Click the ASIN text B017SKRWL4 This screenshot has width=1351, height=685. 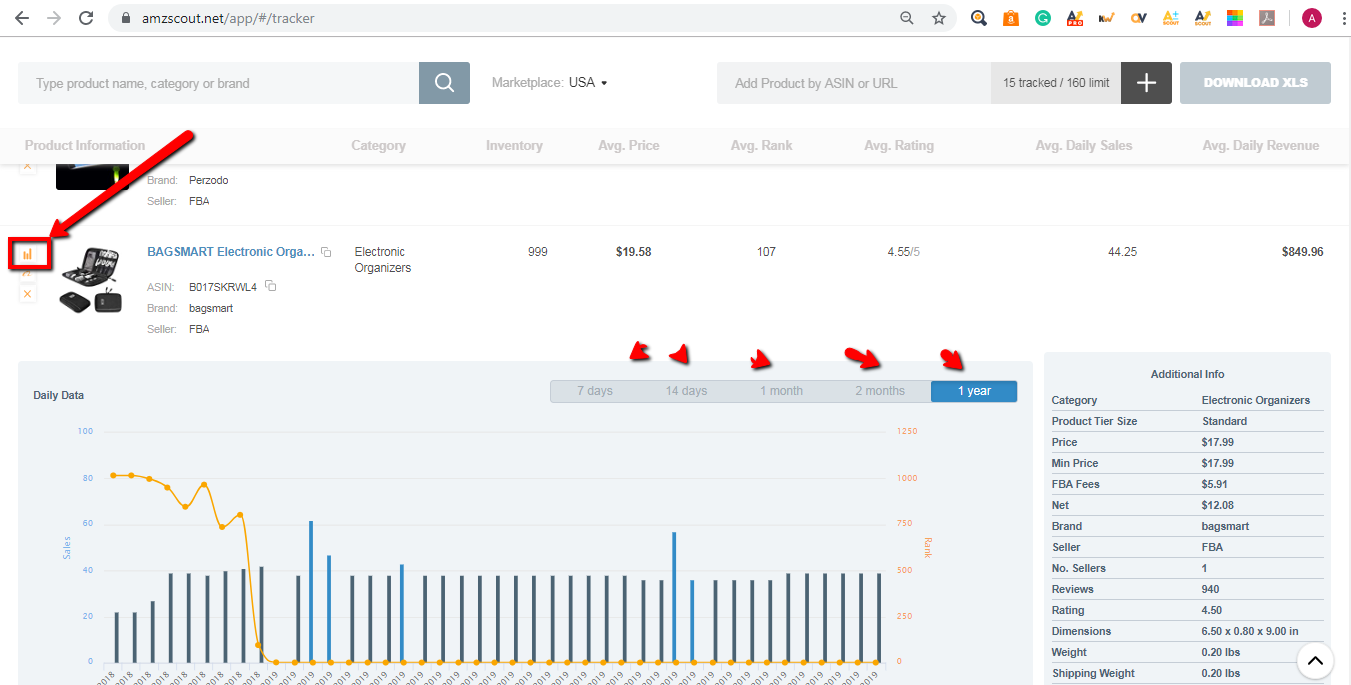tap(223, 287)
